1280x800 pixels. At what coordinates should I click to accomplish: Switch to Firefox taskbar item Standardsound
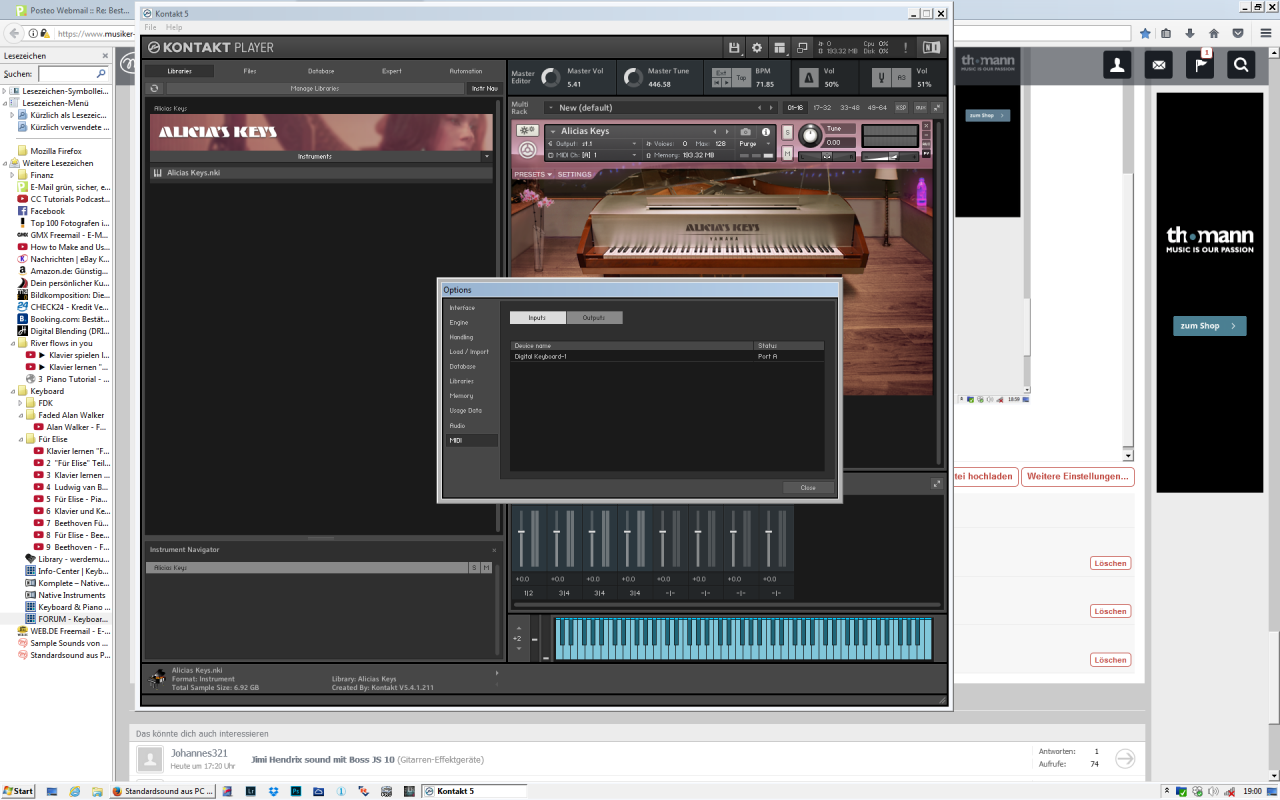(162, 791)
